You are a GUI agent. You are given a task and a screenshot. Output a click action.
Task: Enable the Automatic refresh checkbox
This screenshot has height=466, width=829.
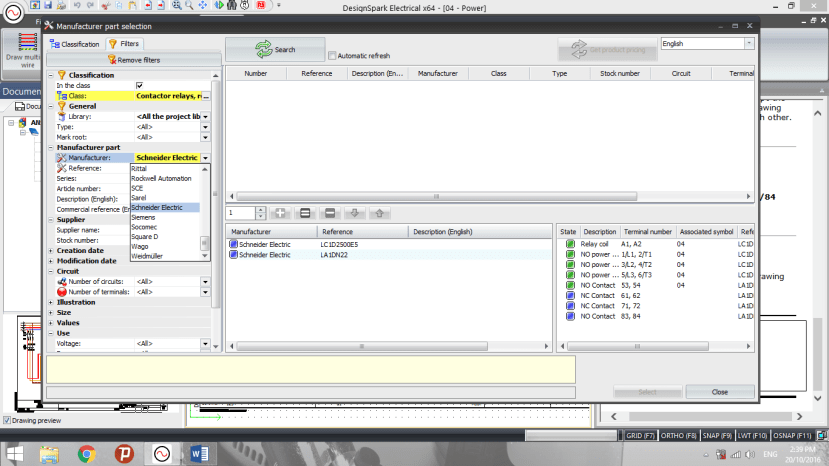[x=332, y=56]
